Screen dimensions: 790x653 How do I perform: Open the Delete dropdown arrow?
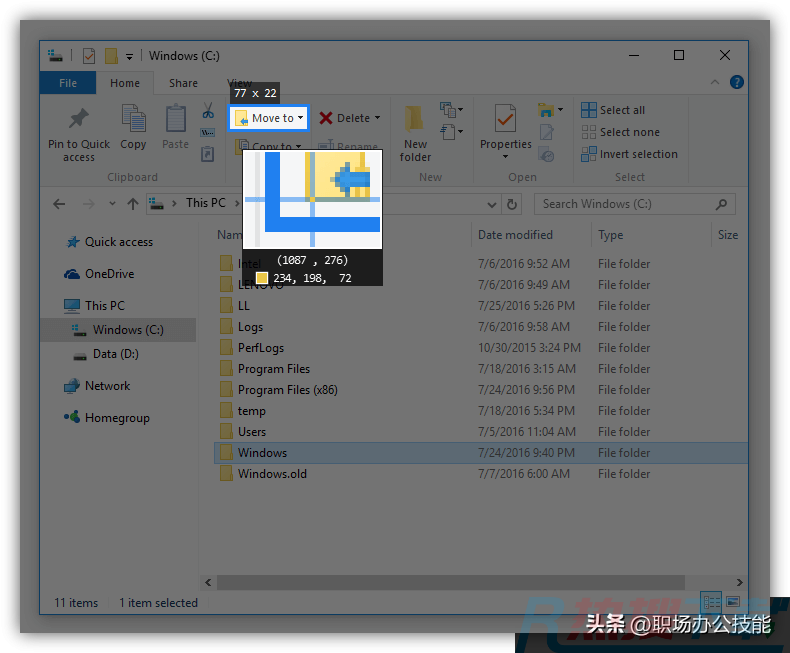click(x=377, y=118)
